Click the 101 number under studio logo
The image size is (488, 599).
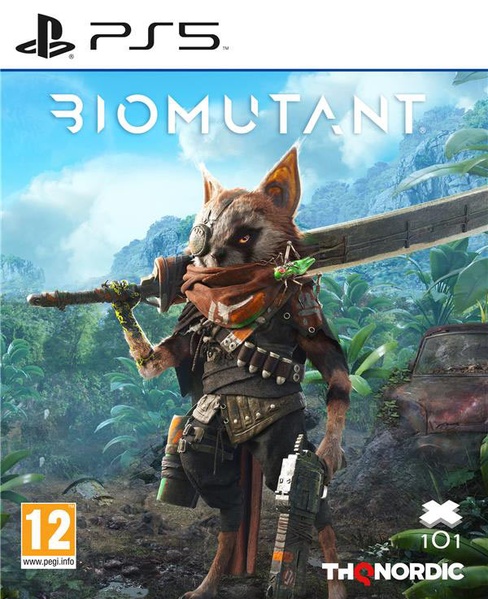tap(441, 541)
